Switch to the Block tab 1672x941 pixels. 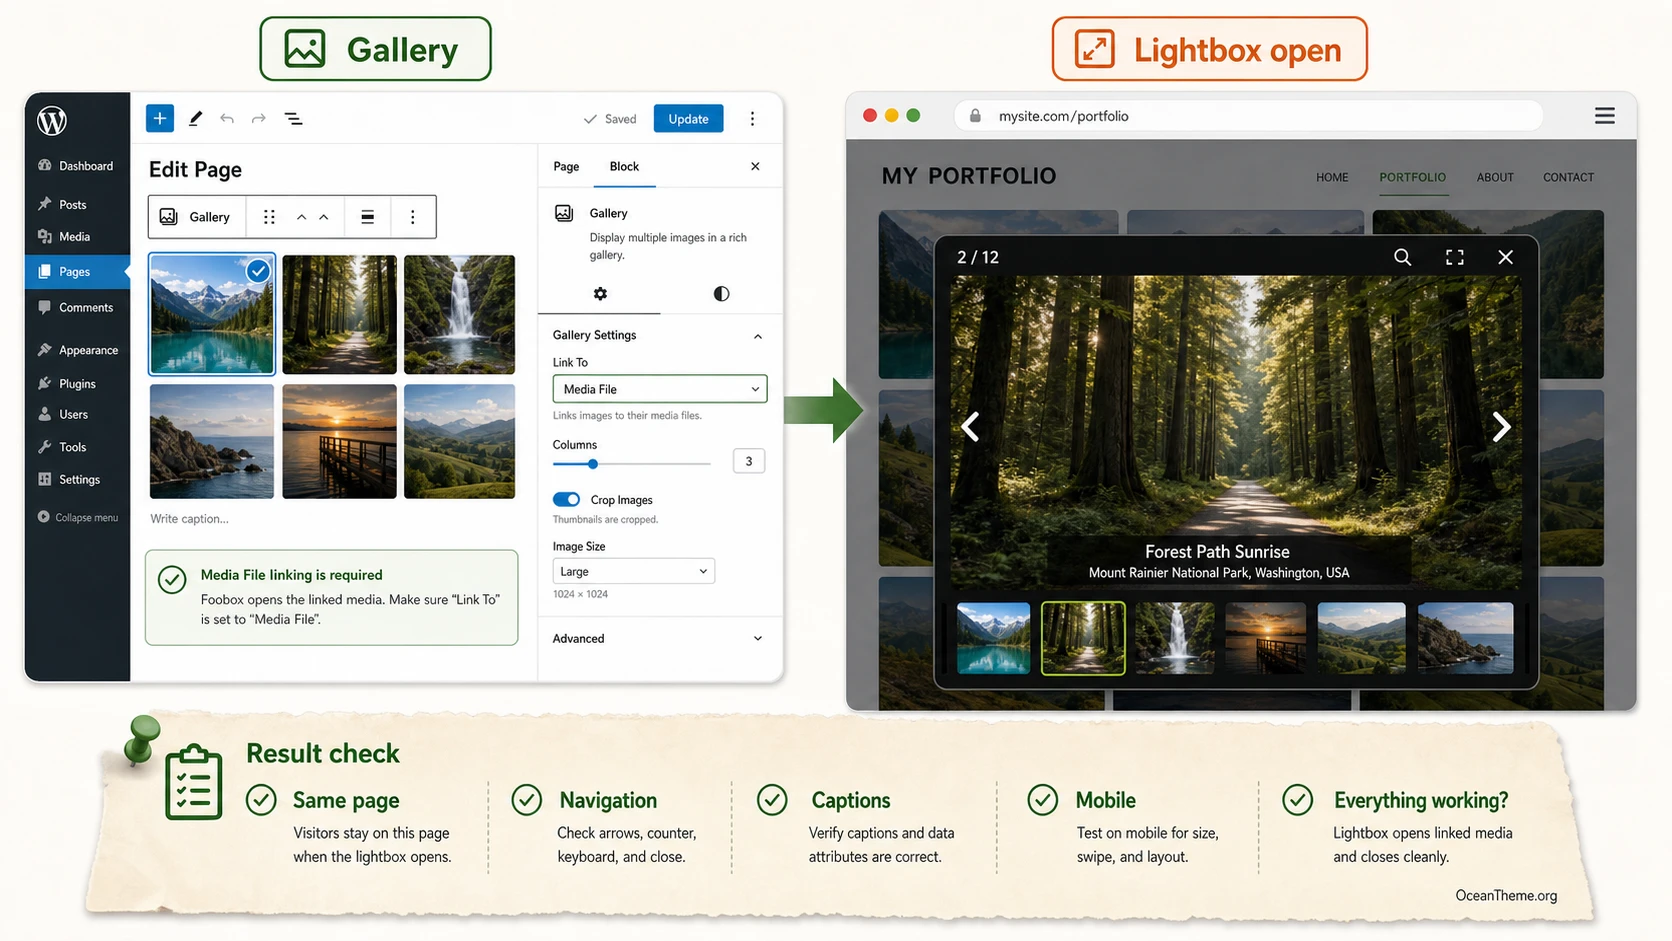pyautogui.click(x=624, y=166)
